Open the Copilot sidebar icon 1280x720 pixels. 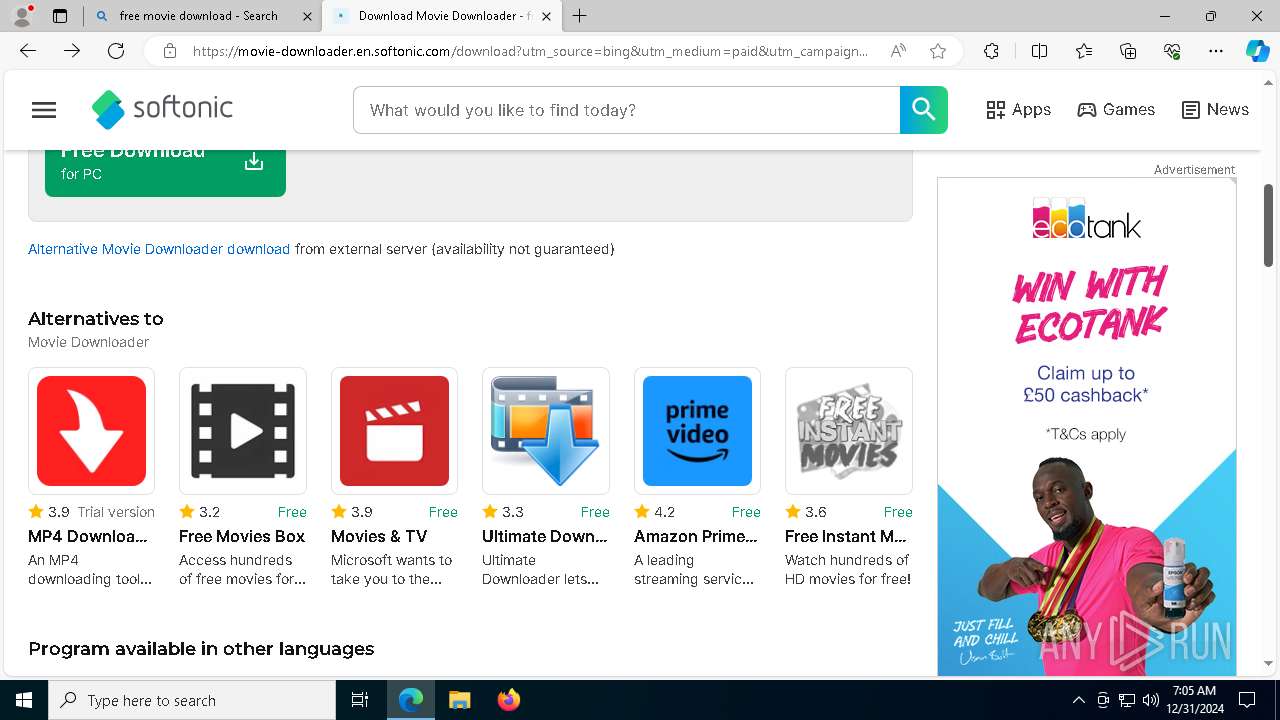(x=1257, y=51)
